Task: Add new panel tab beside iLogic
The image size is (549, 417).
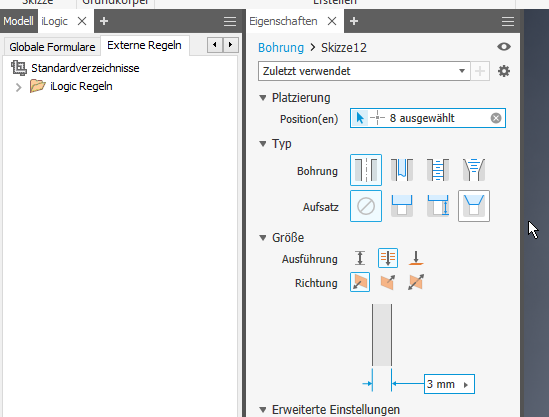Action: (104, 21)
